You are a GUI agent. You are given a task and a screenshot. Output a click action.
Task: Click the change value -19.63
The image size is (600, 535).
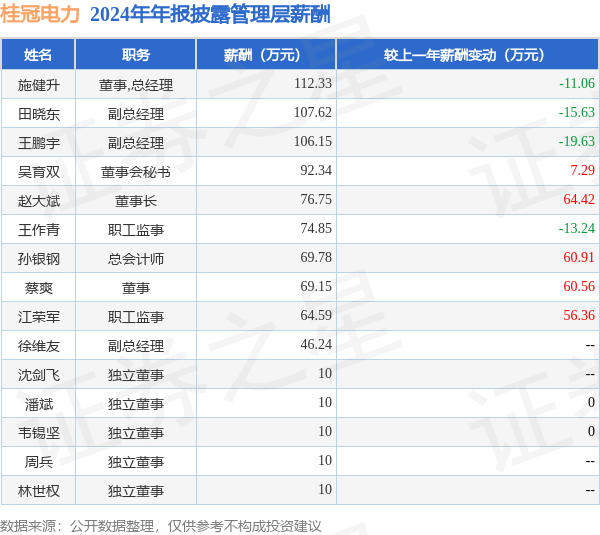click(x=577, y=142)
